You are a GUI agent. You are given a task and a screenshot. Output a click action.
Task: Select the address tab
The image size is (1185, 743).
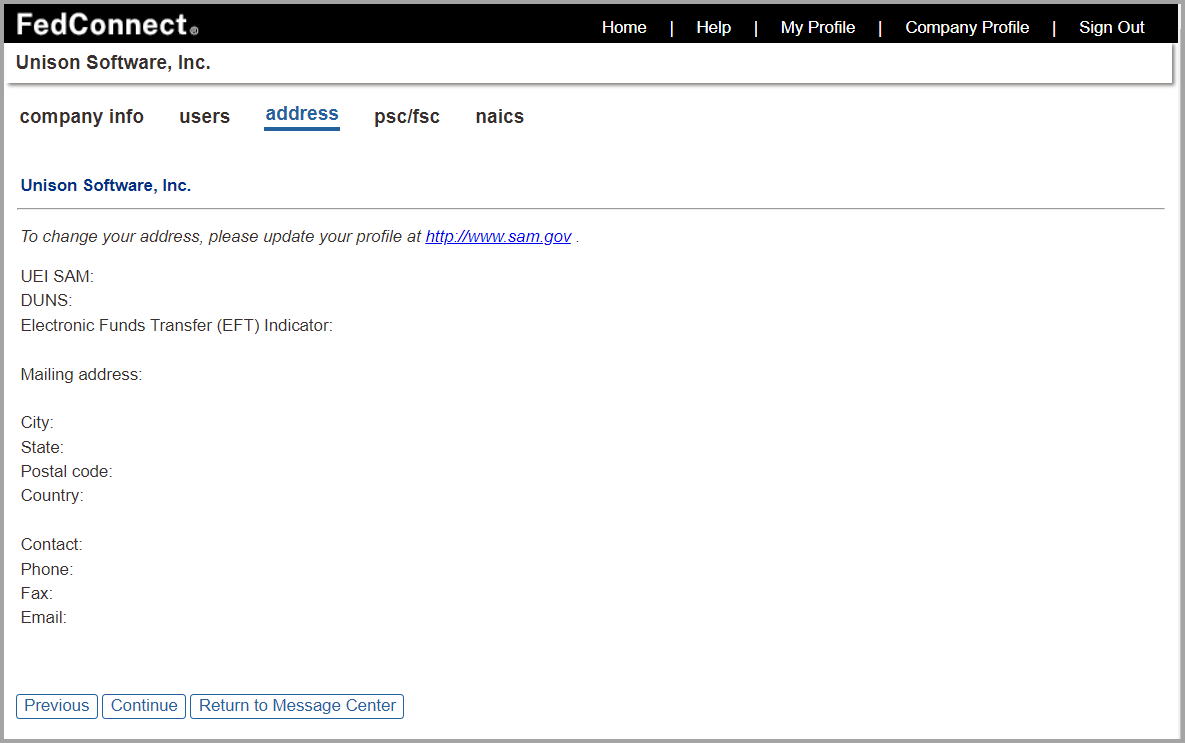coord(301,113)
